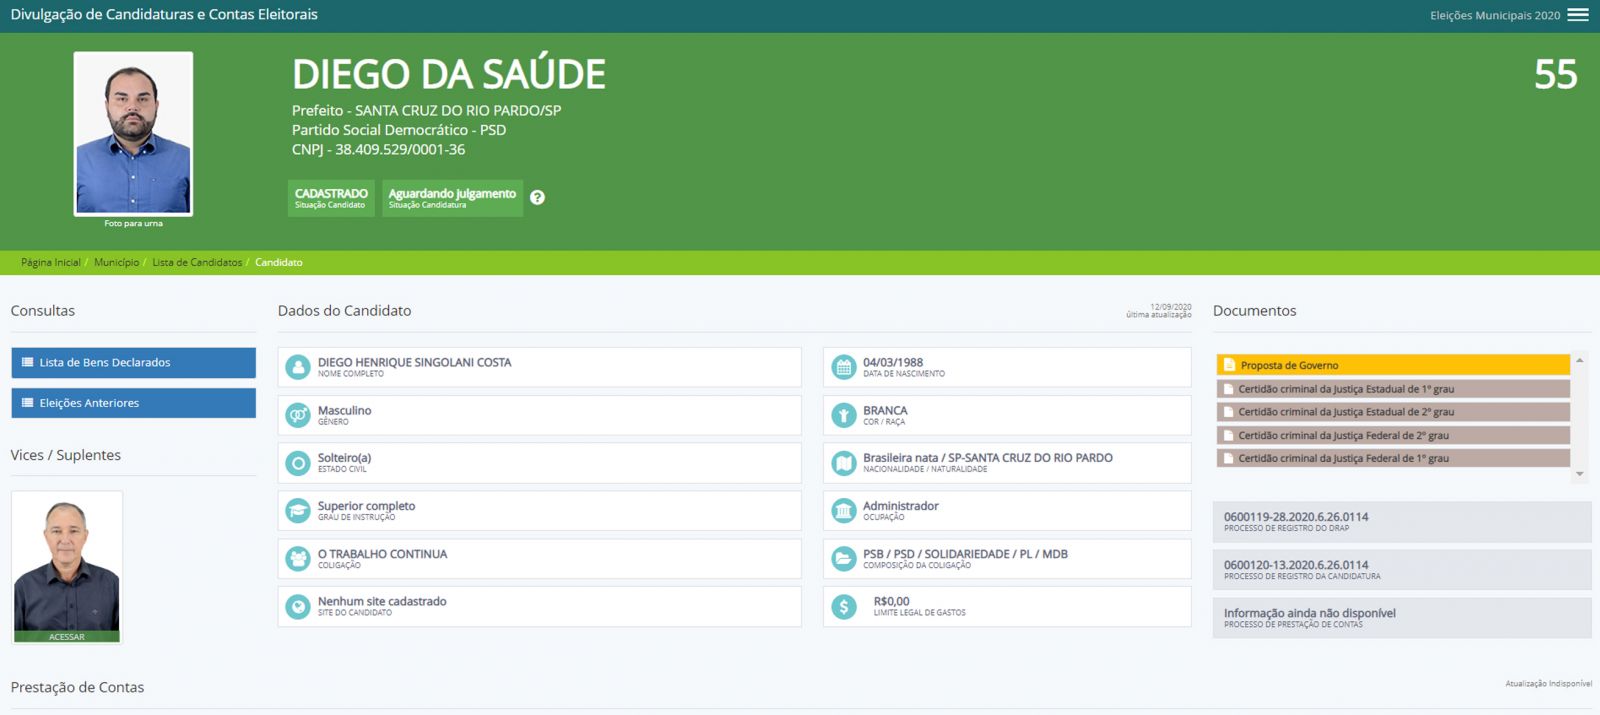Click the document icon on Proposta de Governo

tap(1229, 365)
